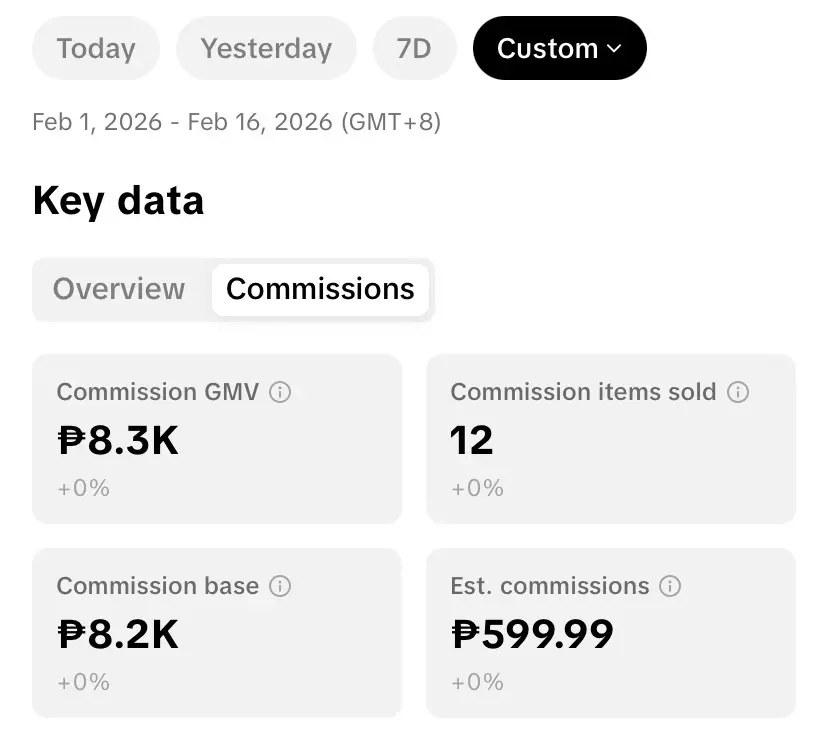The width and height of the screenshot is (828, 744).
Task: Click the Key data heading
Action: point(118,201)
